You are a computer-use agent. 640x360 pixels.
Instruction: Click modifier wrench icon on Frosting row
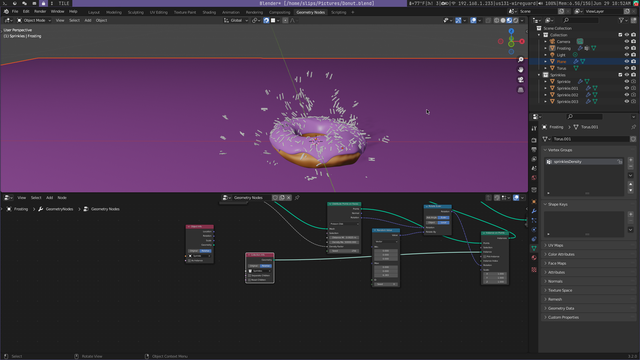[580, 48]
